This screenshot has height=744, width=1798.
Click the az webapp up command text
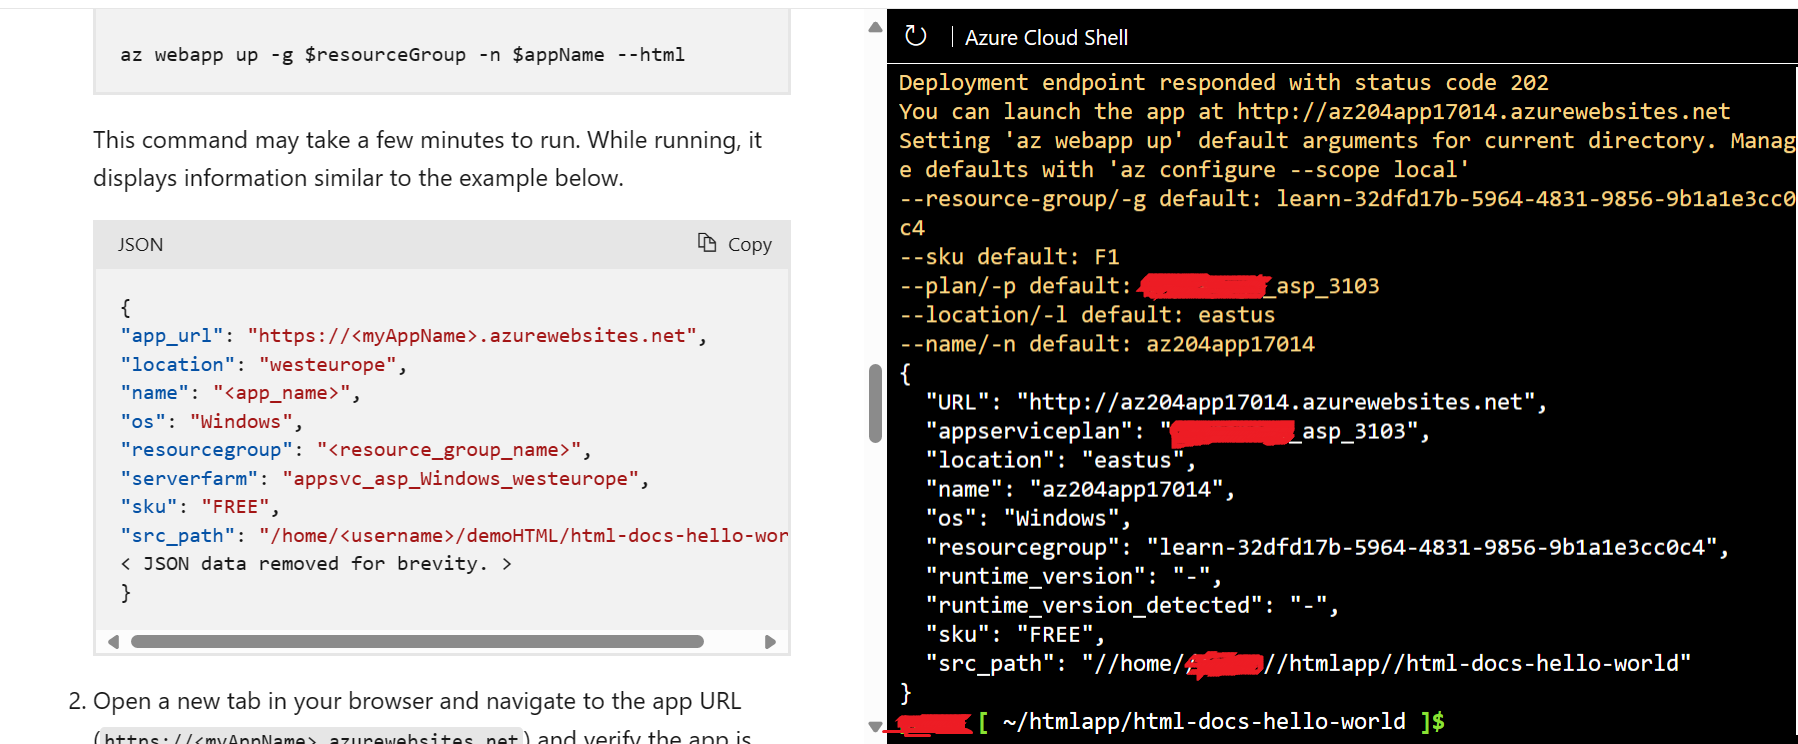coord(403,55)
